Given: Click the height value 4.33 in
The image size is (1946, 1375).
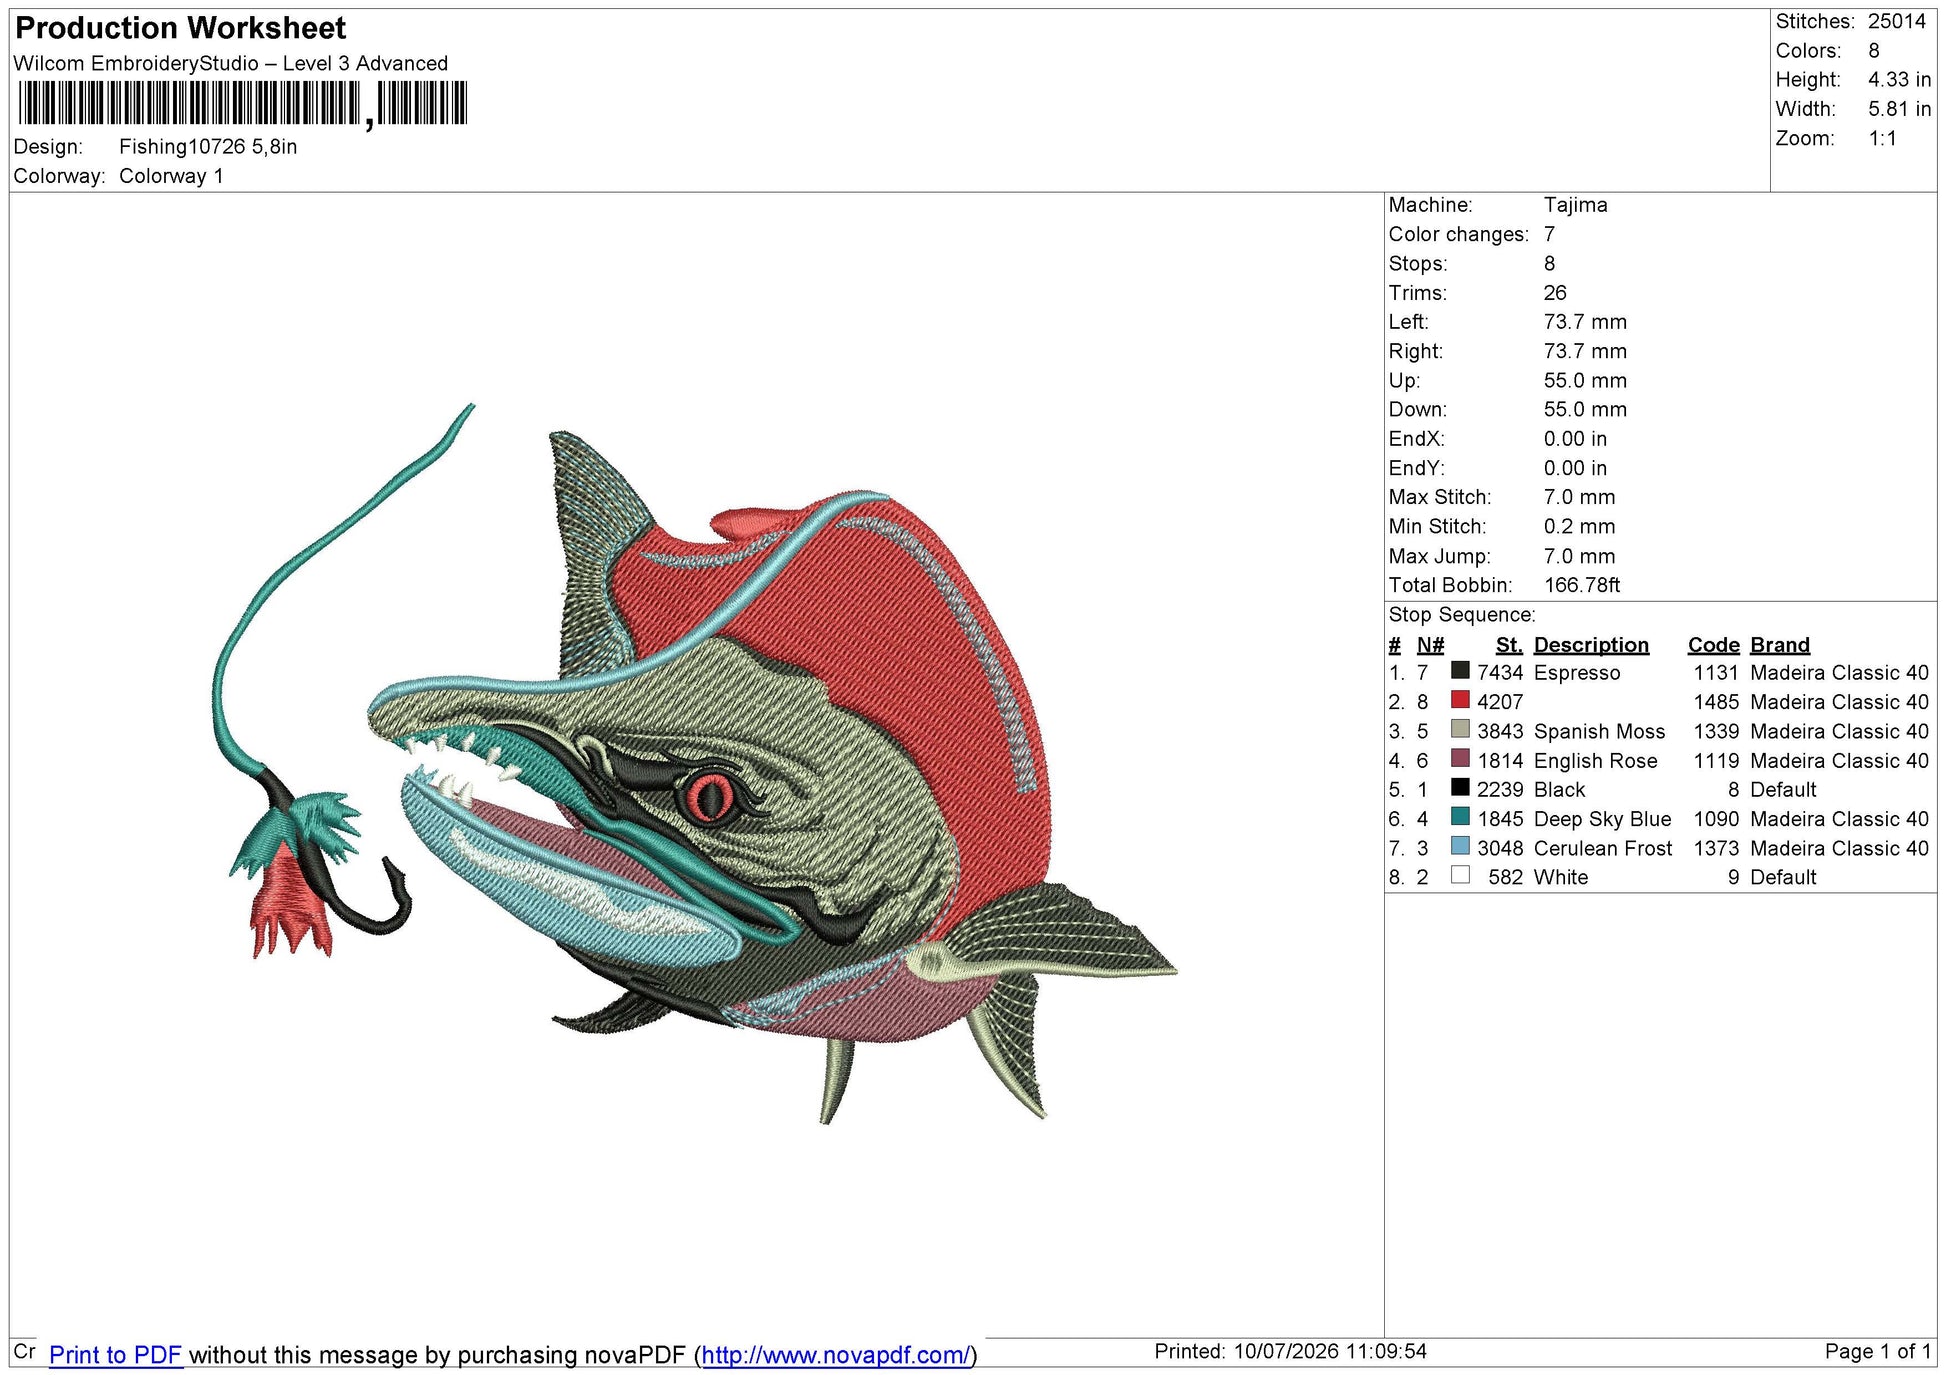Looking at the screenshot, I should click(x=1899, y=79).
